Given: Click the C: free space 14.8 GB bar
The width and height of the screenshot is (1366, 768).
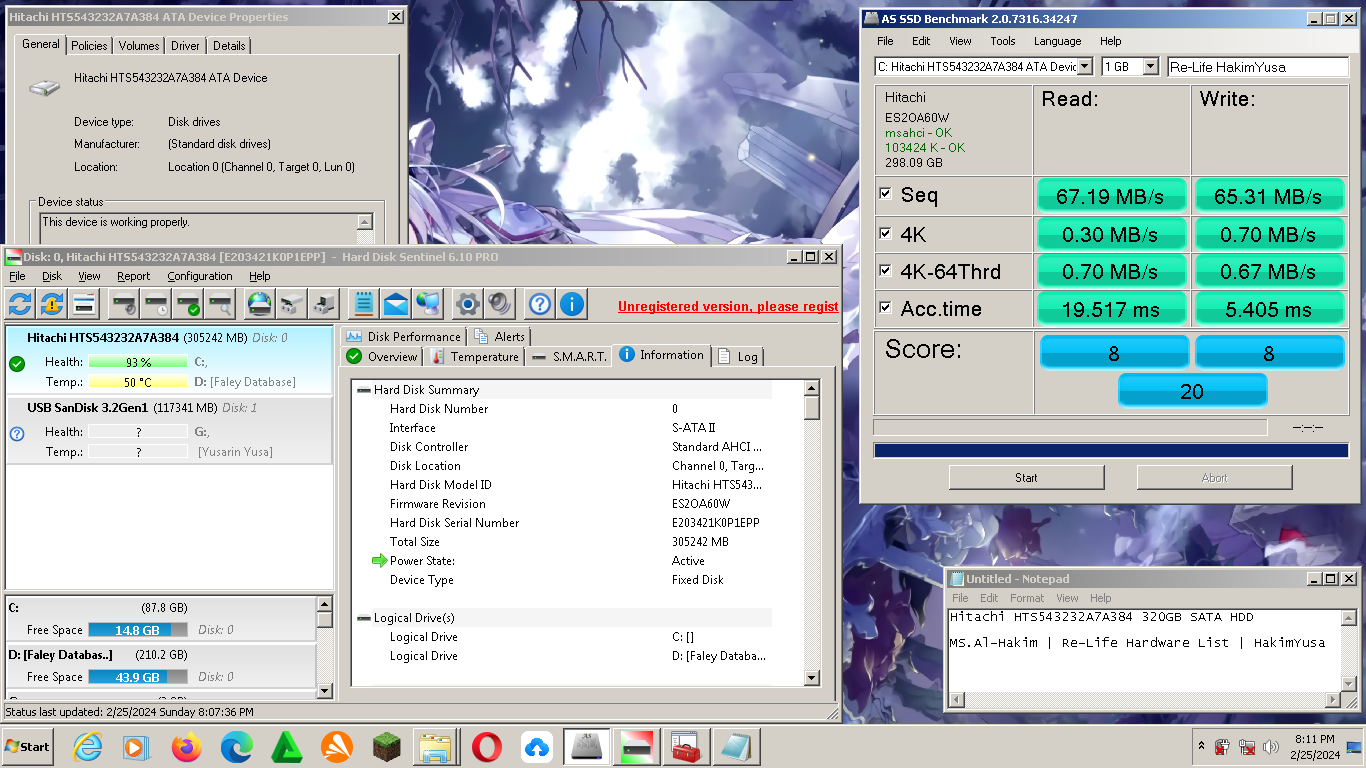Looking at the screenshot, I should click(138, 630).
